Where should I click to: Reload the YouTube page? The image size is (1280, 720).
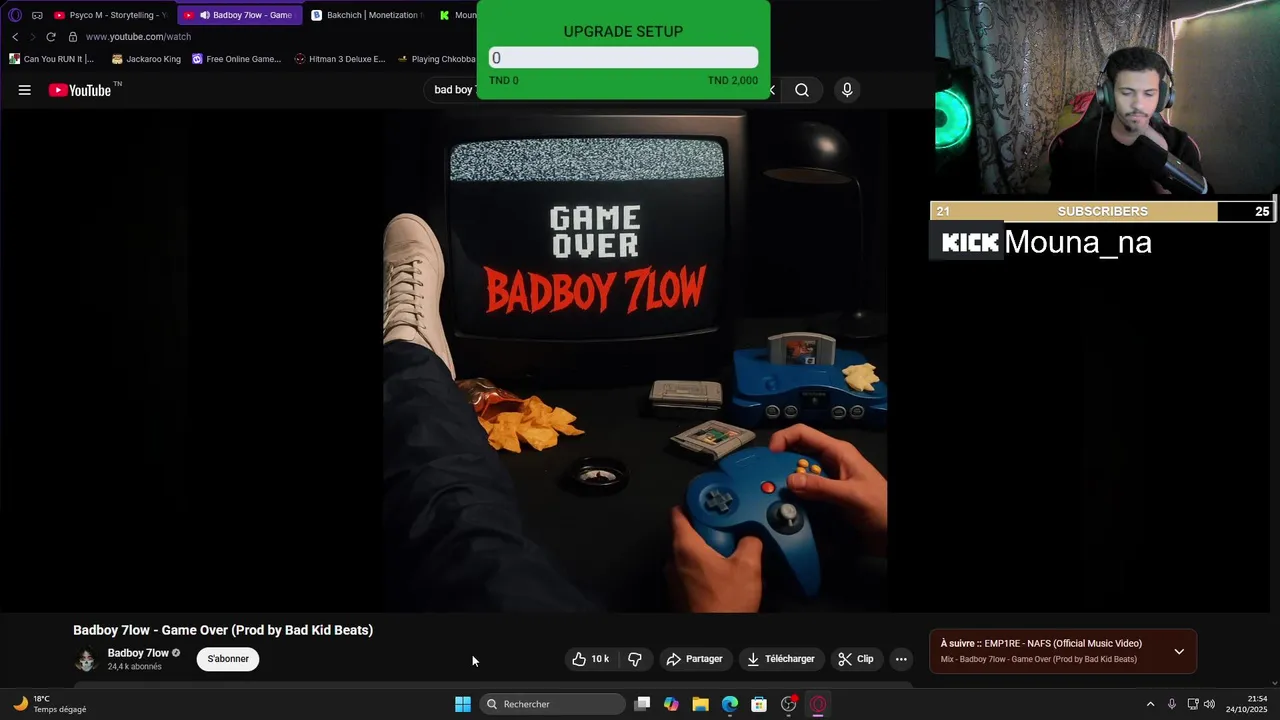51,37
